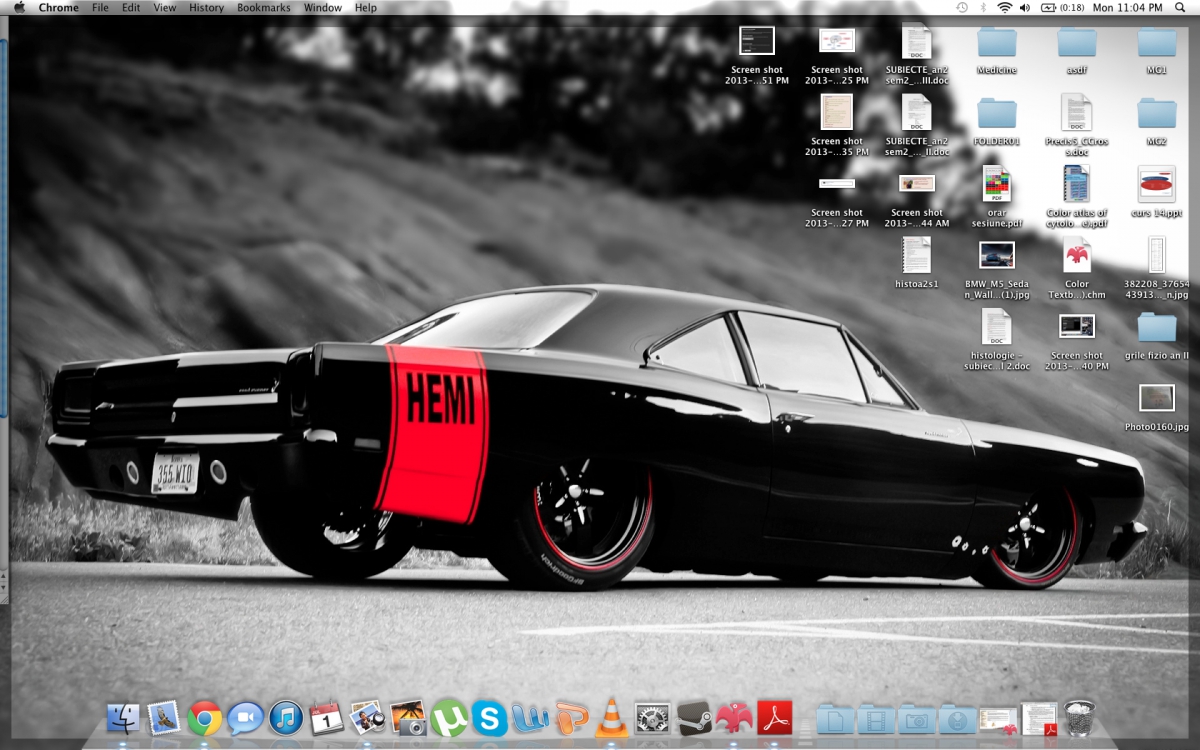Image resolution: width=1200 pixels, height=750 pixels.
Task: Open the Documents folder stack in Dock
Action: click(x=836, y=718)
